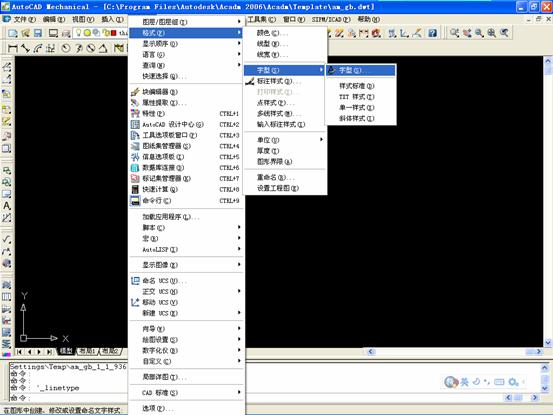Click the first layout tab arrow
This screenshot has height=415, width=553.
click(19, 352)
